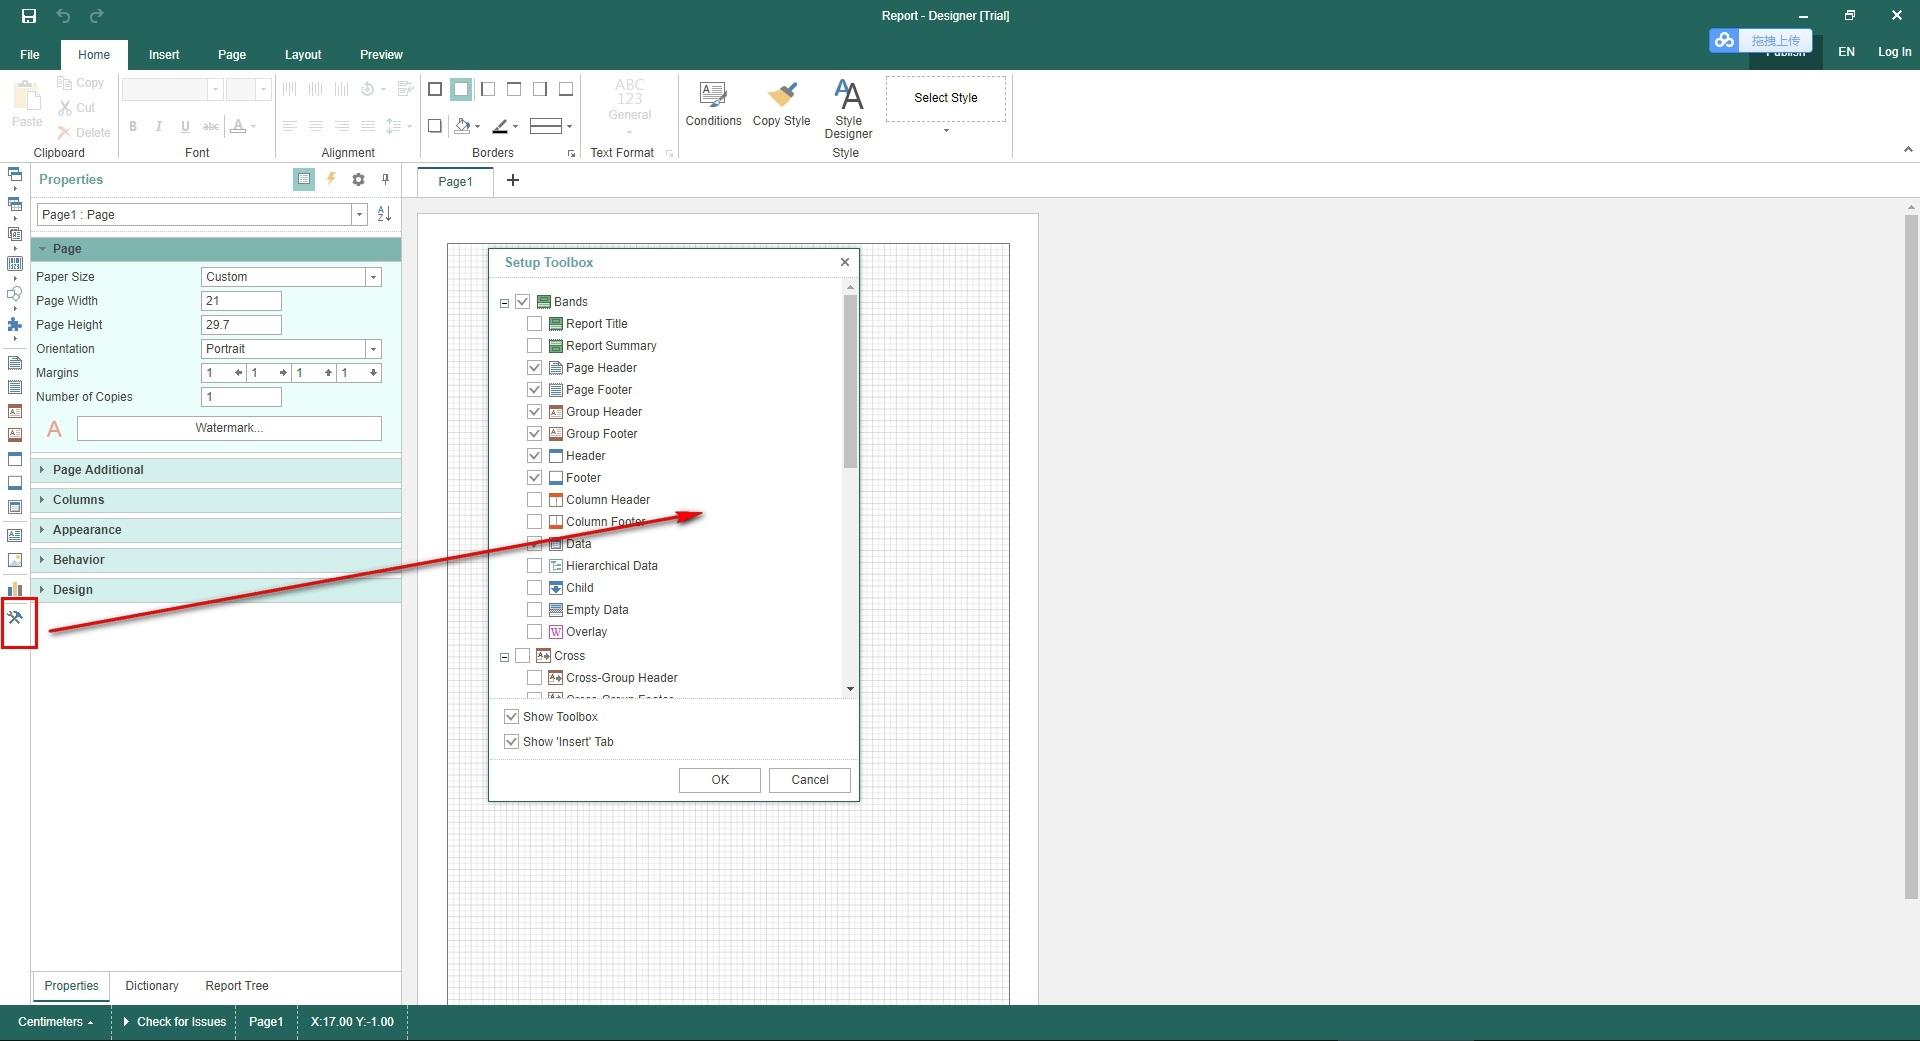Click the toolbox setup icon in left sidebar
The width and height of the screenshot is (1920, 1041).
tap(16, 618)
